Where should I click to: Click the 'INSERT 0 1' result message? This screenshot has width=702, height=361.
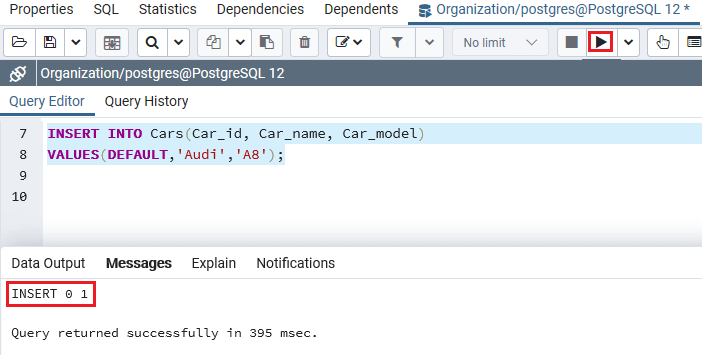pos(50,294)
